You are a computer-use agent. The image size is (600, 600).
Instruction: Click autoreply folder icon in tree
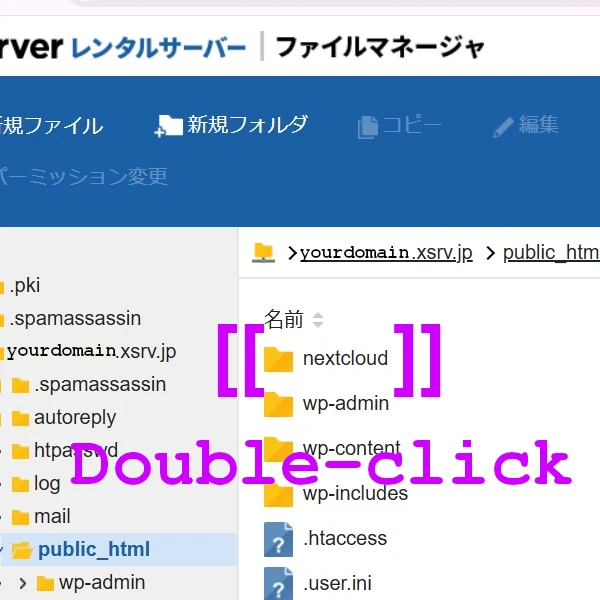click(20, 418)
